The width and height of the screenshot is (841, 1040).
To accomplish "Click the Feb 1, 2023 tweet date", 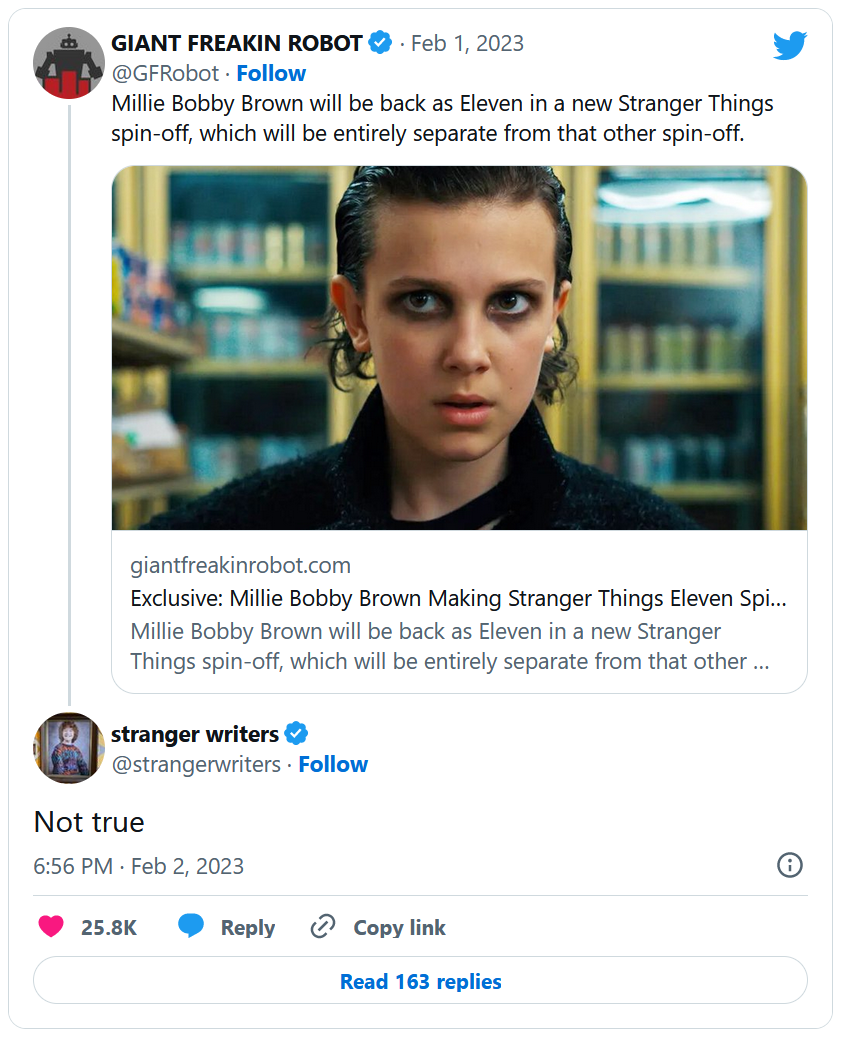I will [467, 43].
